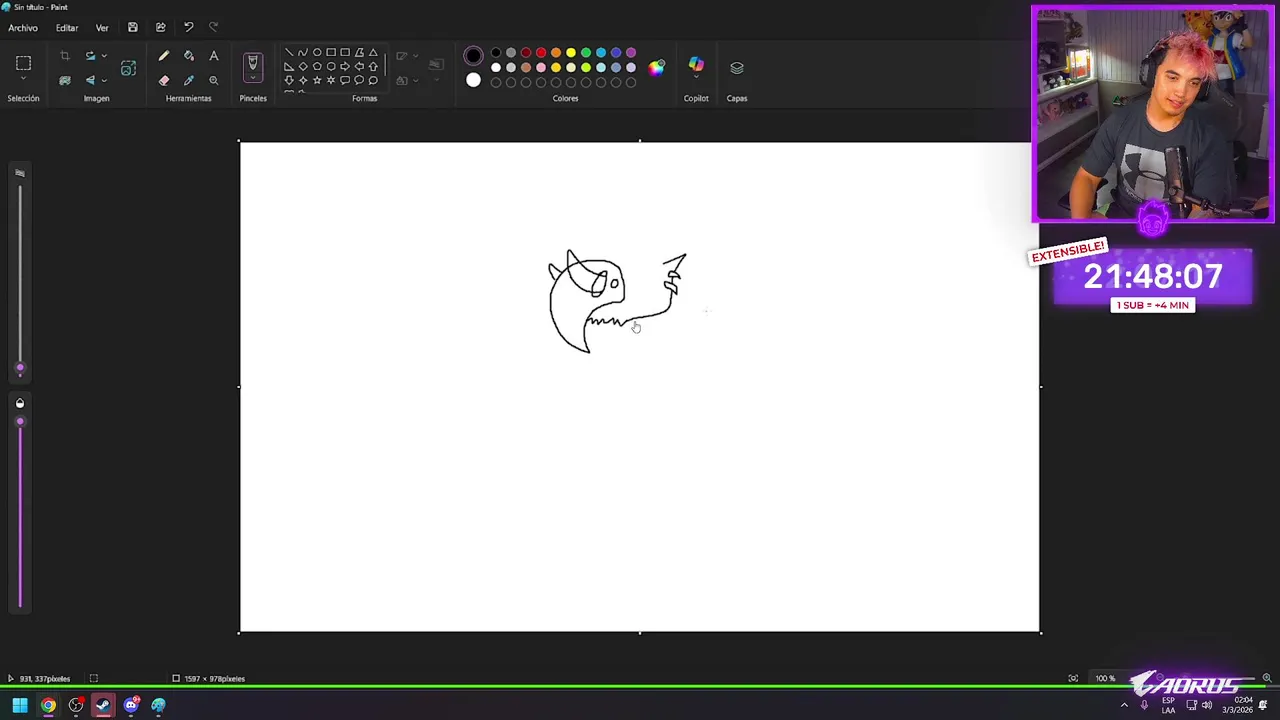Choose the purple color swatch
1280x720 pixels.
[x=631, y=53]
